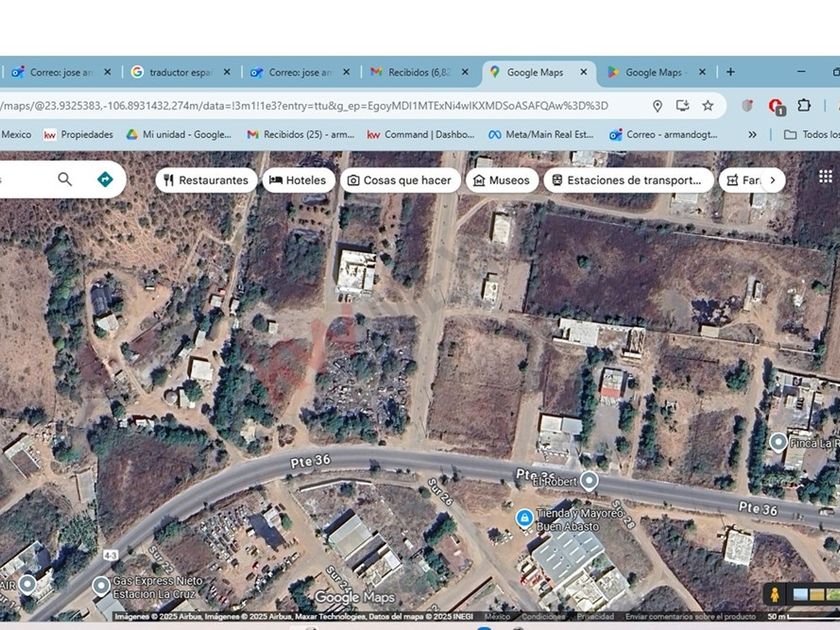Open the shield extension icon
This screenshot has width=840, height=630.
pyautogui.click(x=747, y=106)
